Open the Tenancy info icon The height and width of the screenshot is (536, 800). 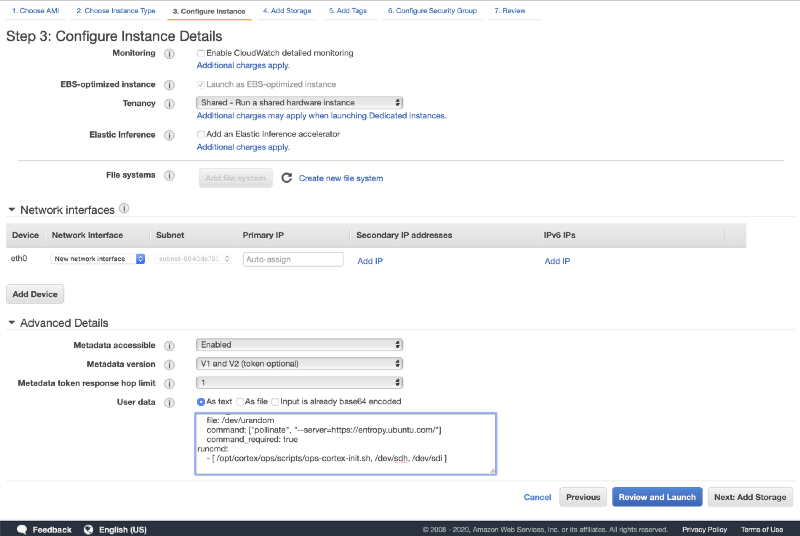(x=169, y=104)
